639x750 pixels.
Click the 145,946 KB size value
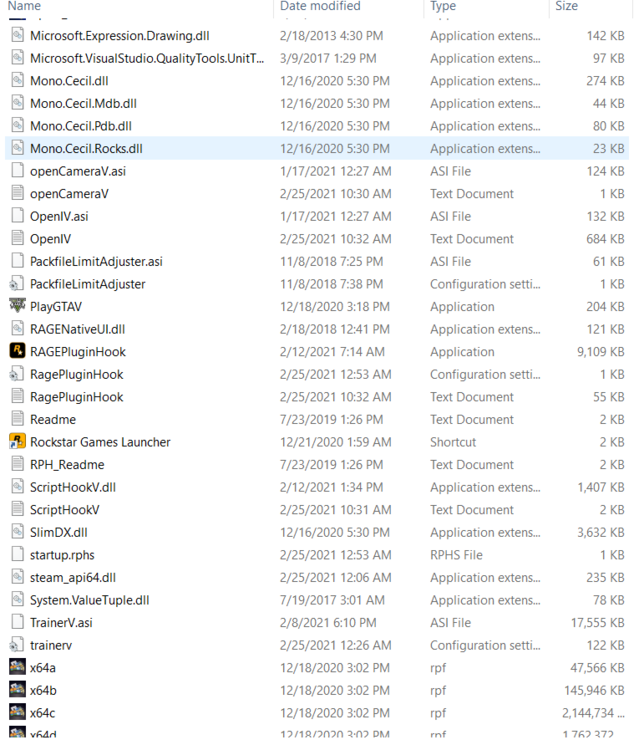[x=594, y=690]
